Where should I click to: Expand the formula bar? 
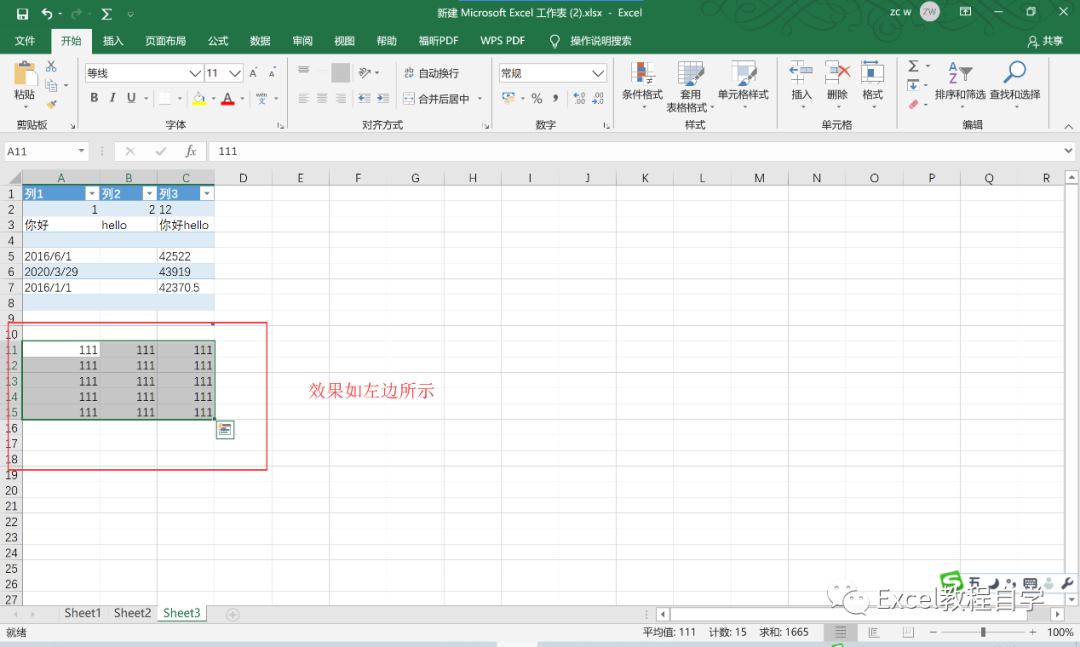(x=1068, y=151)
